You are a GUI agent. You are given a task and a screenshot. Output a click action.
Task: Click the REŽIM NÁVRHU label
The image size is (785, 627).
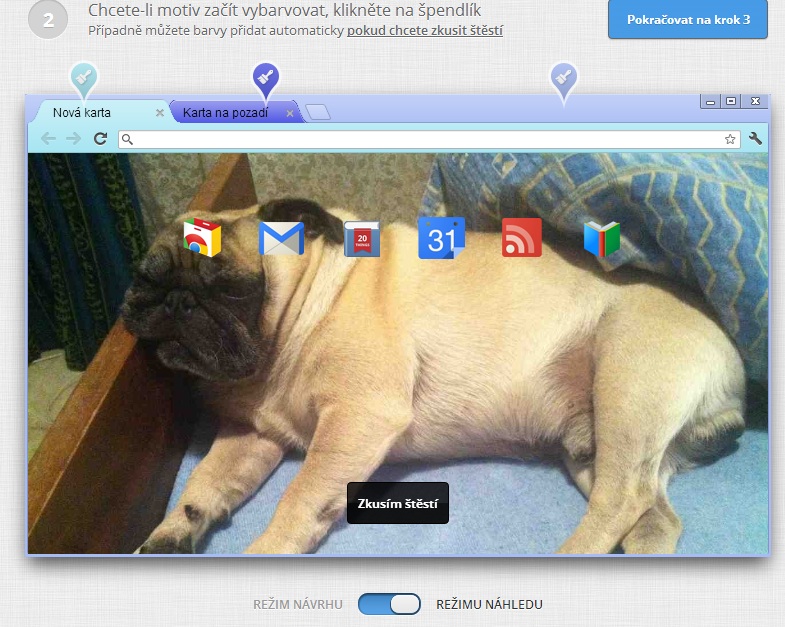coord(298,604)
